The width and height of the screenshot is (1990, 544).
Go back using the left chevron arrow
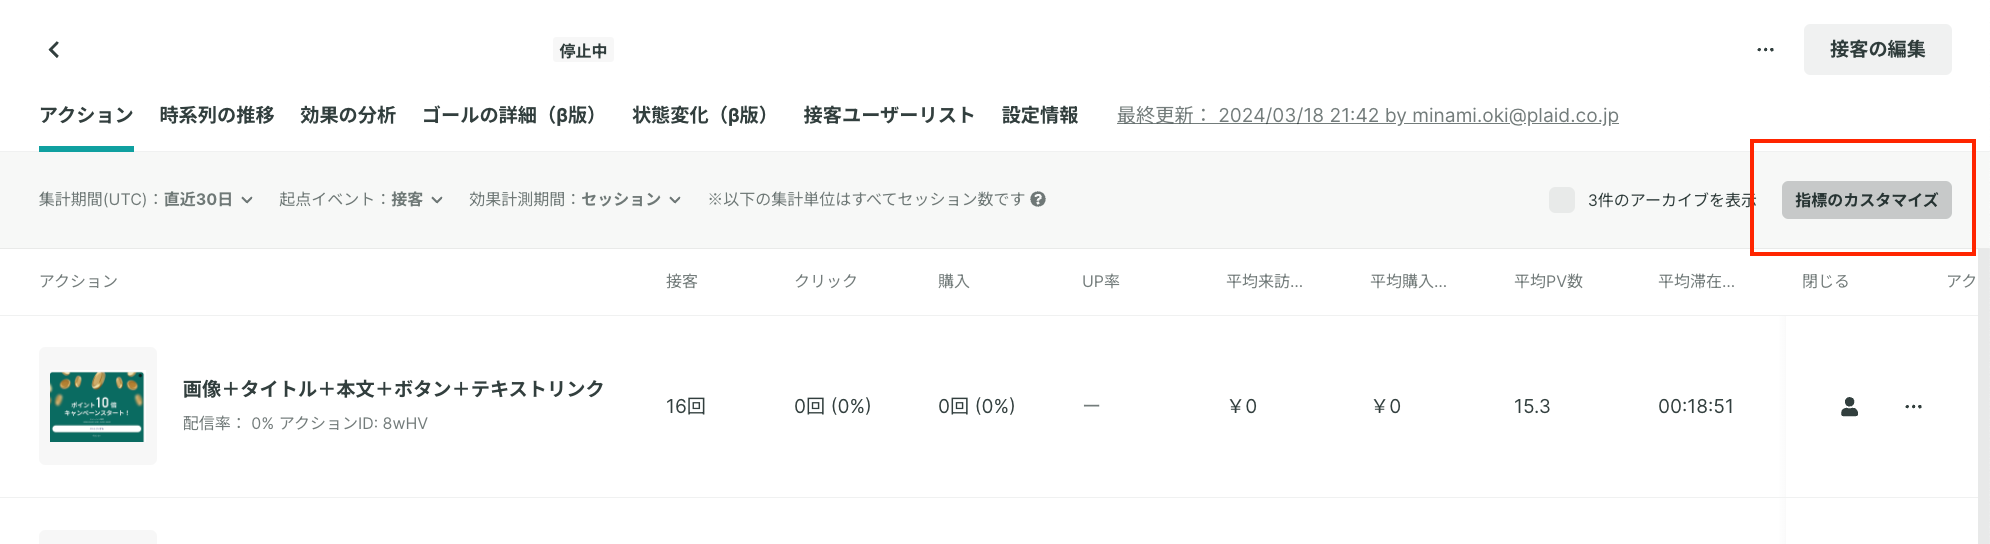(54, 49)
